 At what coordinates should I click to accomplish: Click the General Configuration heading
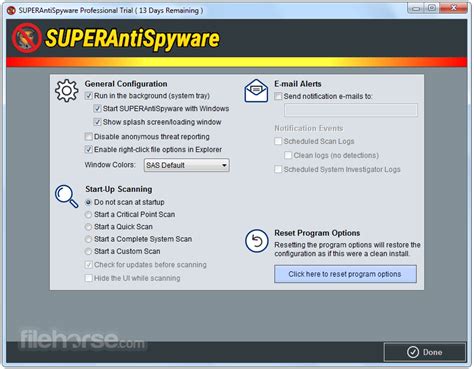126,84
